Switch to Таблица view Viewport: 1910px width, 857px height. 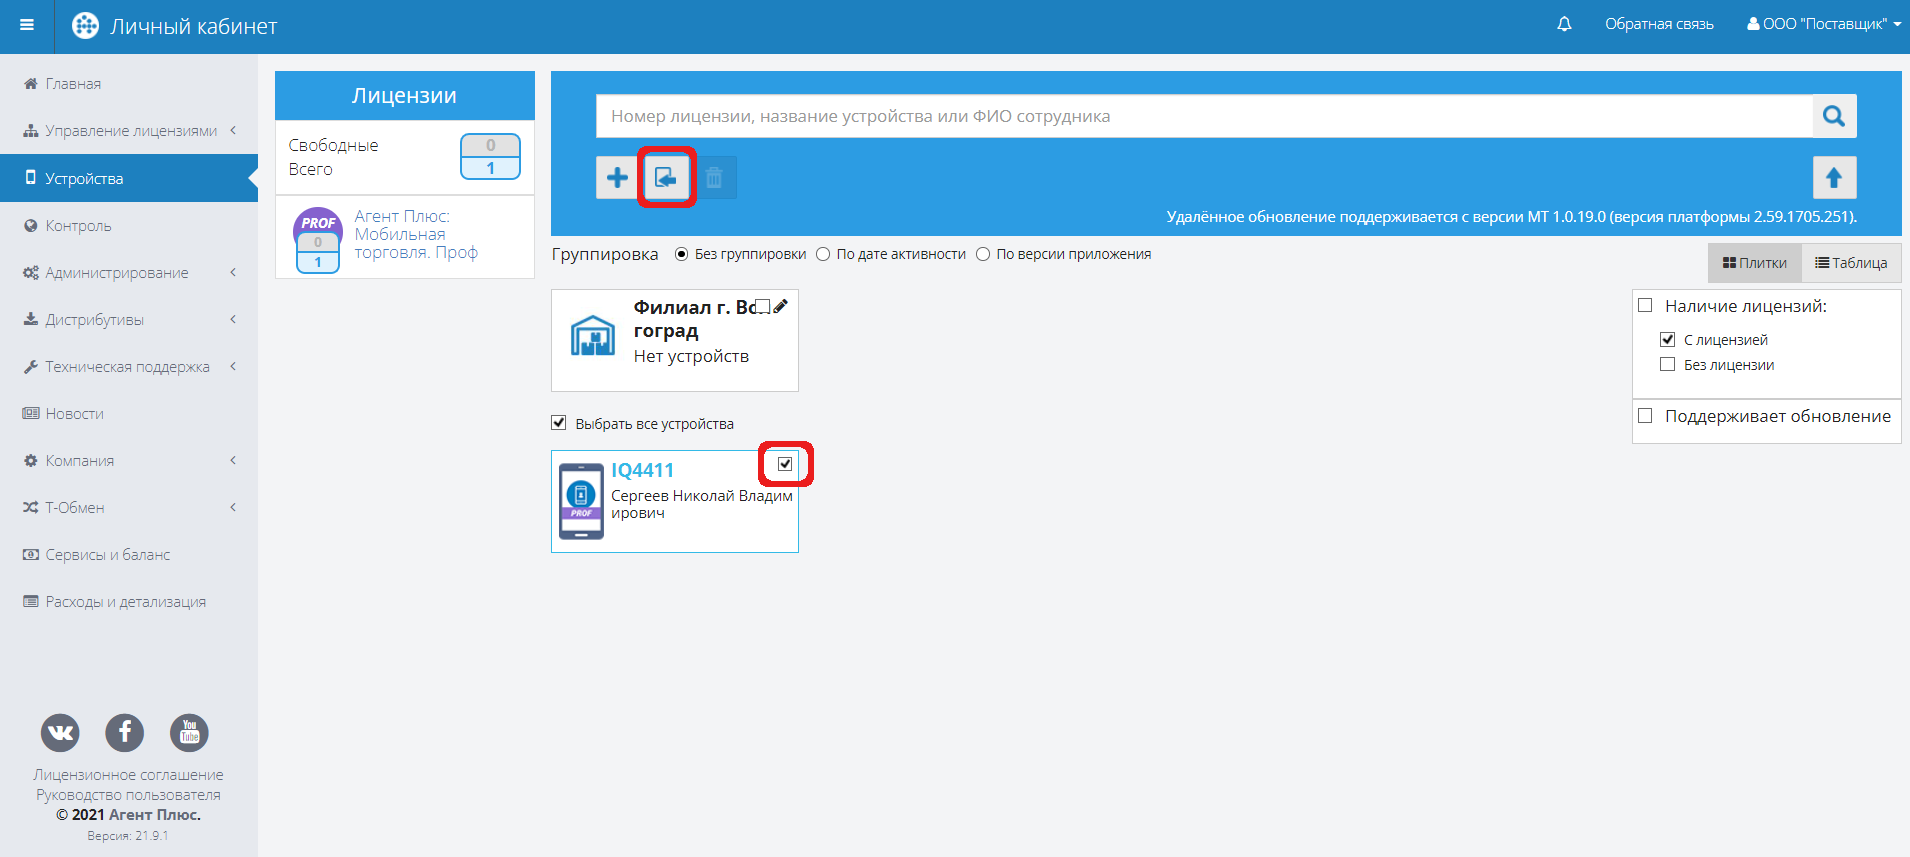pyautogui.click(x=1851, y=263)
